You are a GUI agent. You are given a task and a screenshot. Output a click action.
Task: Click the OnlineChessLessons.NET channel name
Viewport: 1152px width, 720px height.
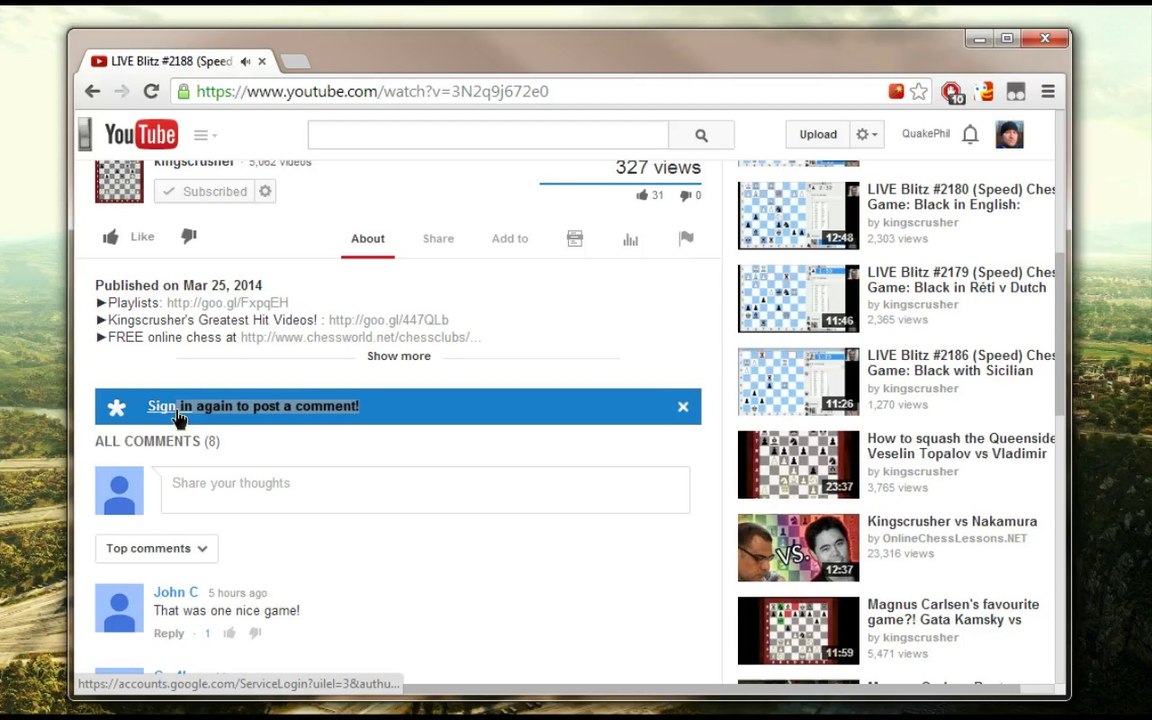click(x=954, y=538)
